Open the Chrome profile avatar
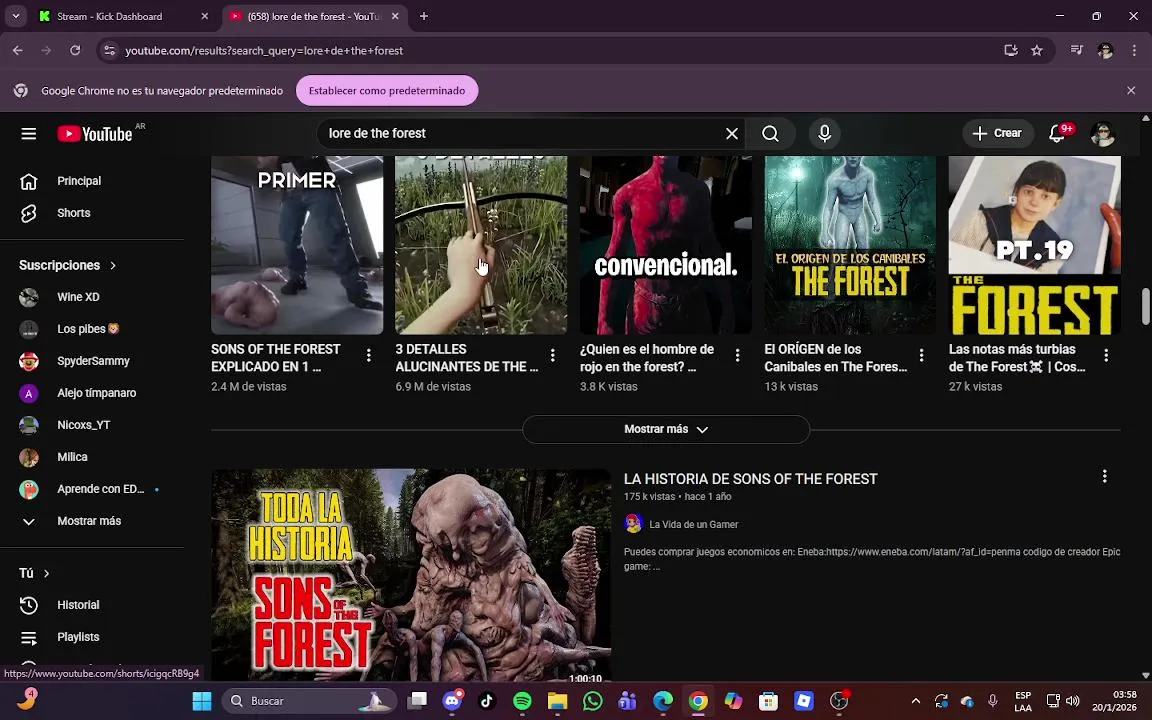 click(1105, 51)
